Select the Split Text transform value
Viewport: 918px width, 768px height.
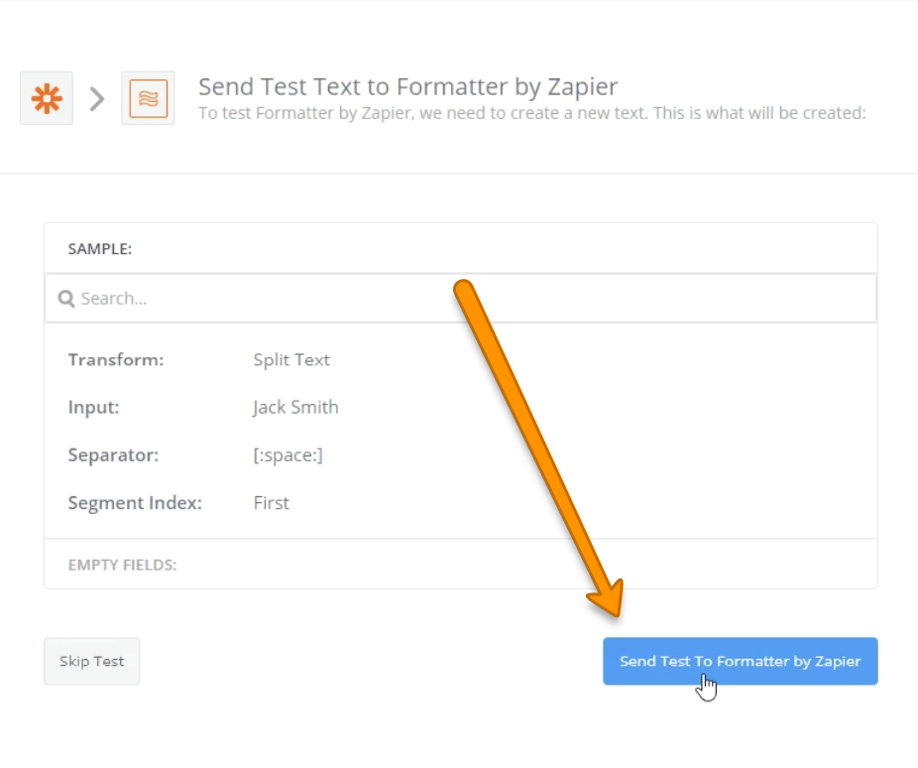[291, 360]
